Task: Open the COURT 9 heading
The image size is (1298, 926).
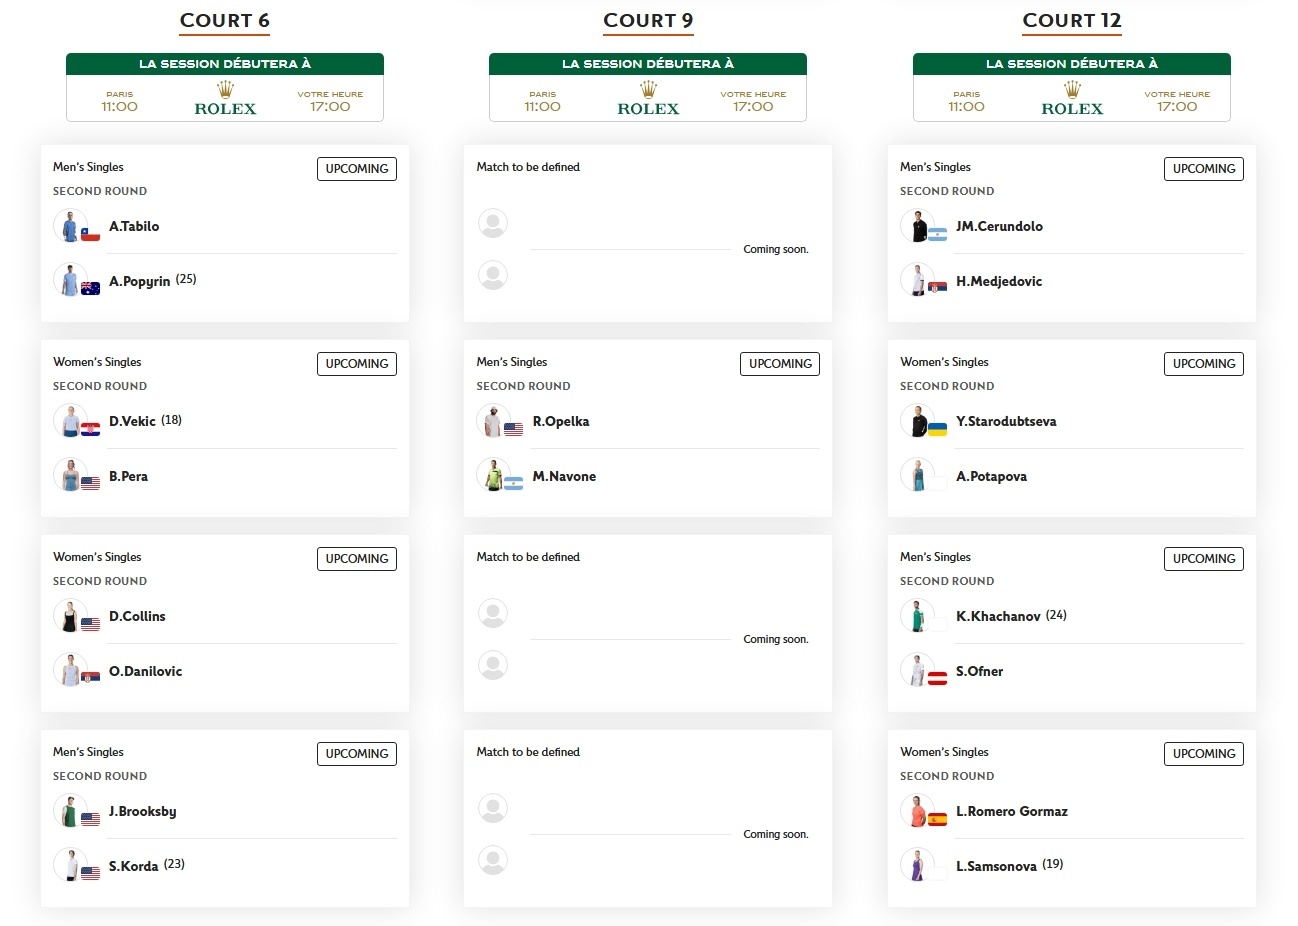Action: 648,21
